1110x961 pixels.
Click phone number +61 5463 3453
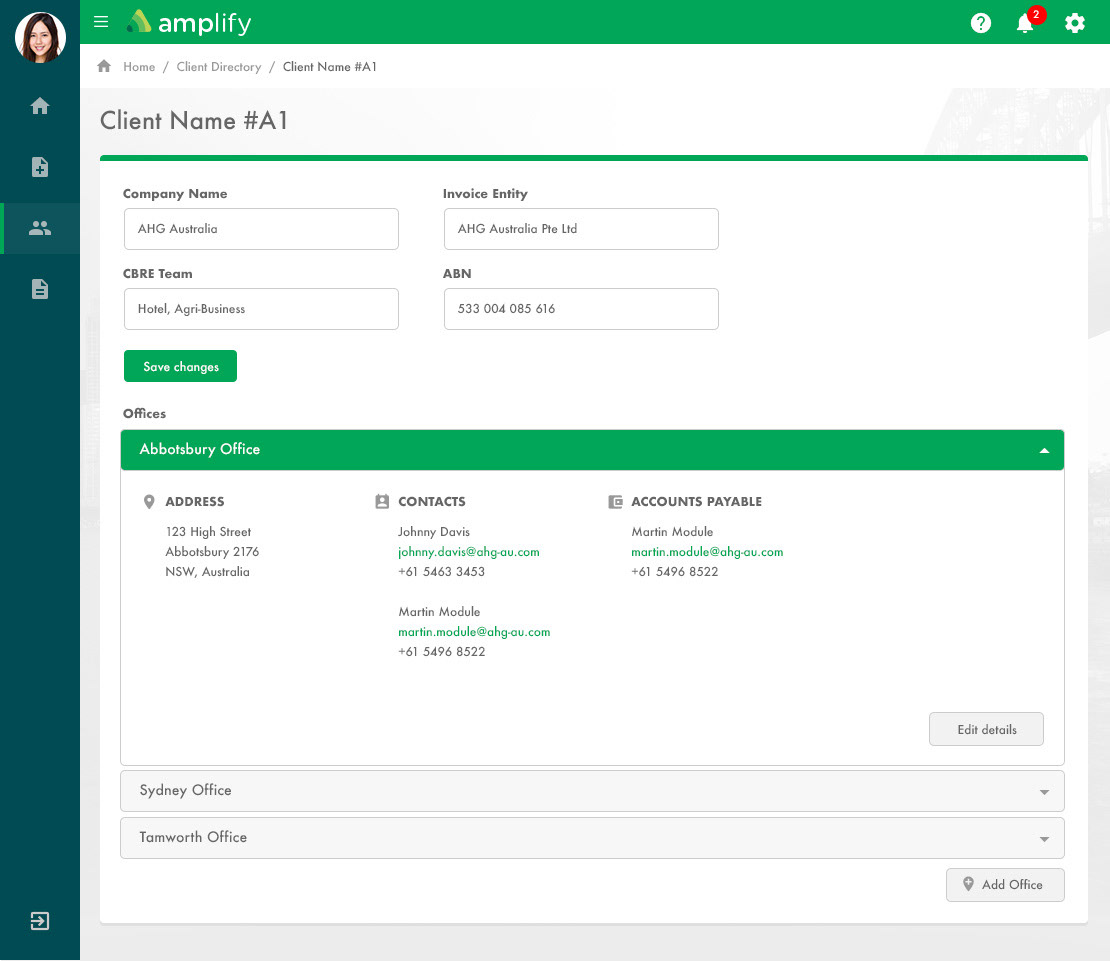442,572
